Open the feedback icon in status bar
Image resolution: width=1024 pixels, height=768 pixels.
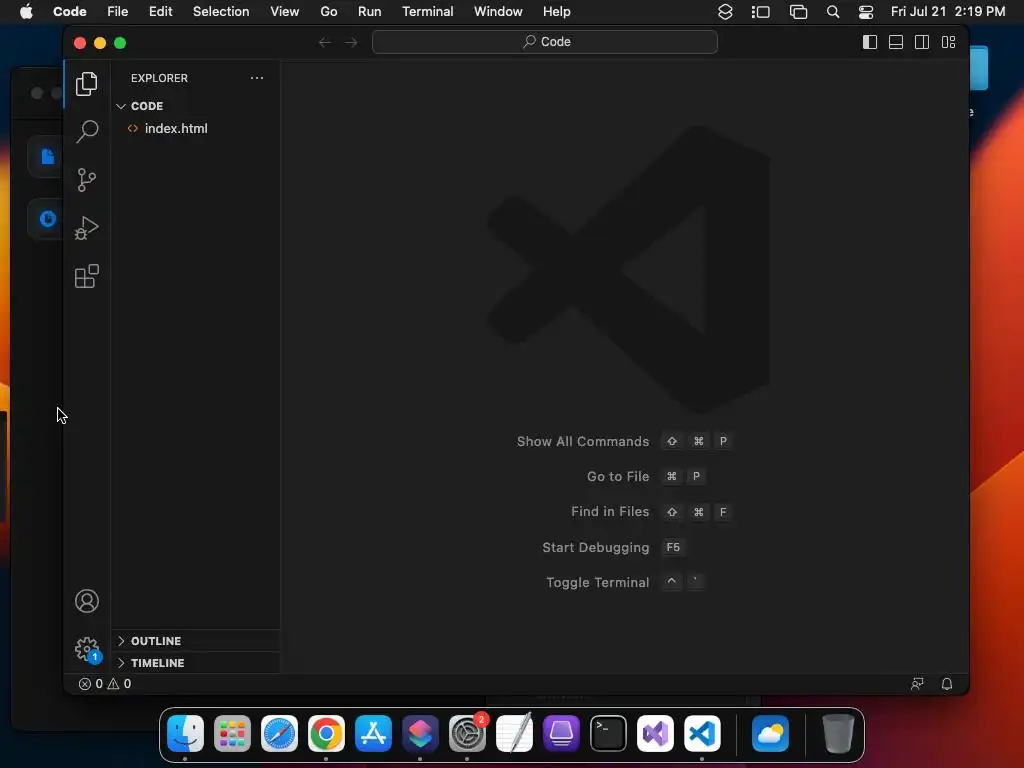coord(918,684)
